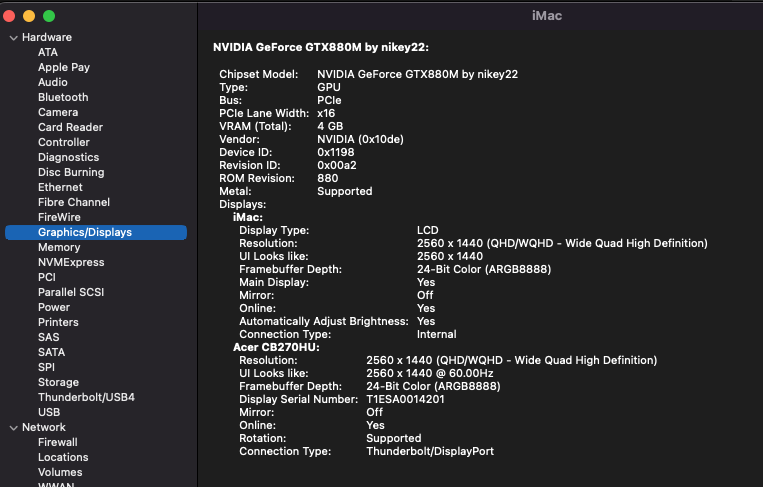
Task: Select USB in the sidebar
Action: tap(49, 413)
